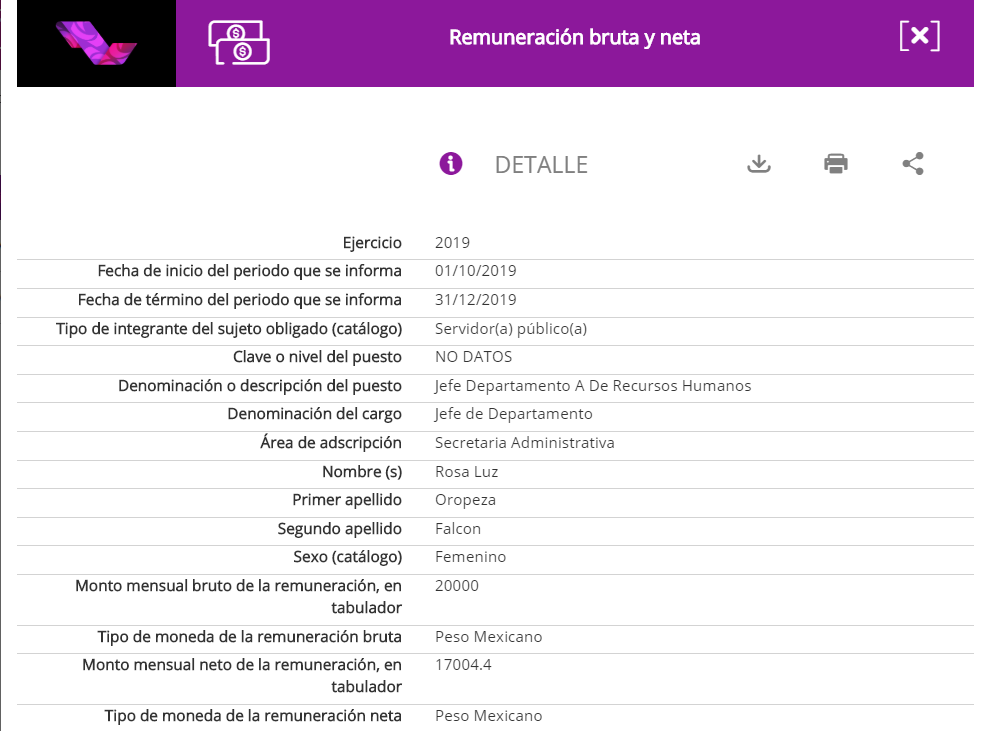Click the 'Denominación del cargo' label
Image resolution: width=988 pixels, height=731 pixels.
click(x=314, y=414)
